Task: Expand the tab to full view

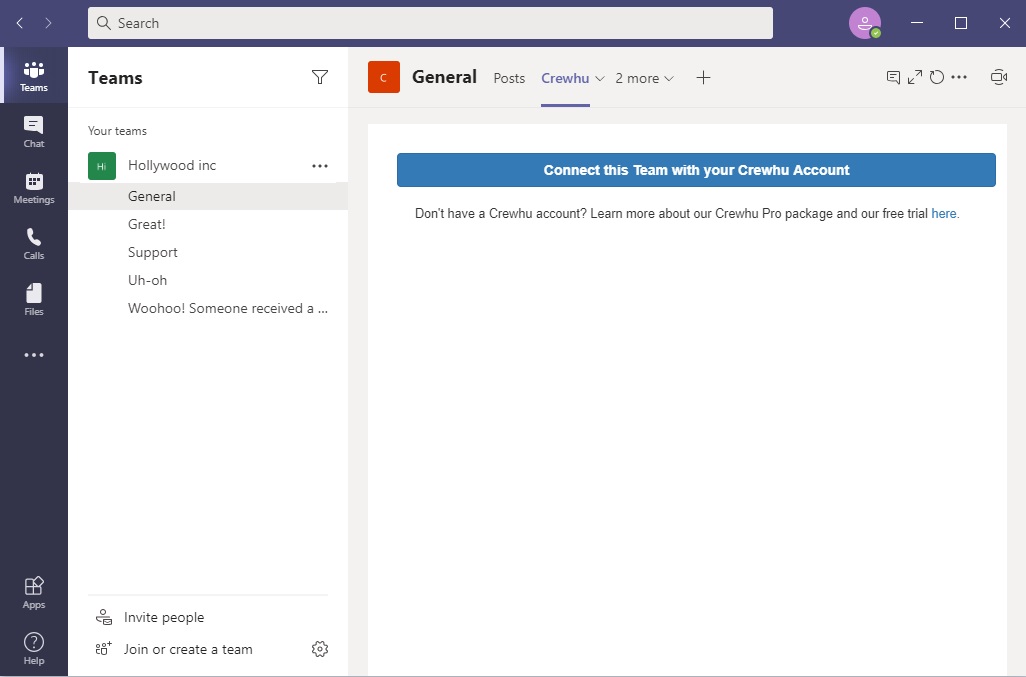Action: (915, 77)
